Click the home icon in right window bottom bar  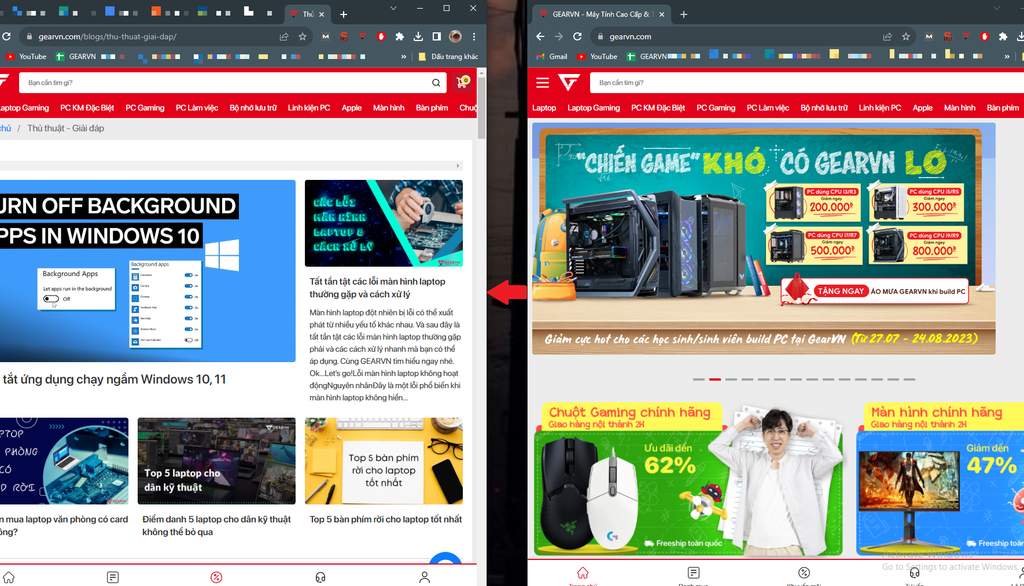[583, 573]
